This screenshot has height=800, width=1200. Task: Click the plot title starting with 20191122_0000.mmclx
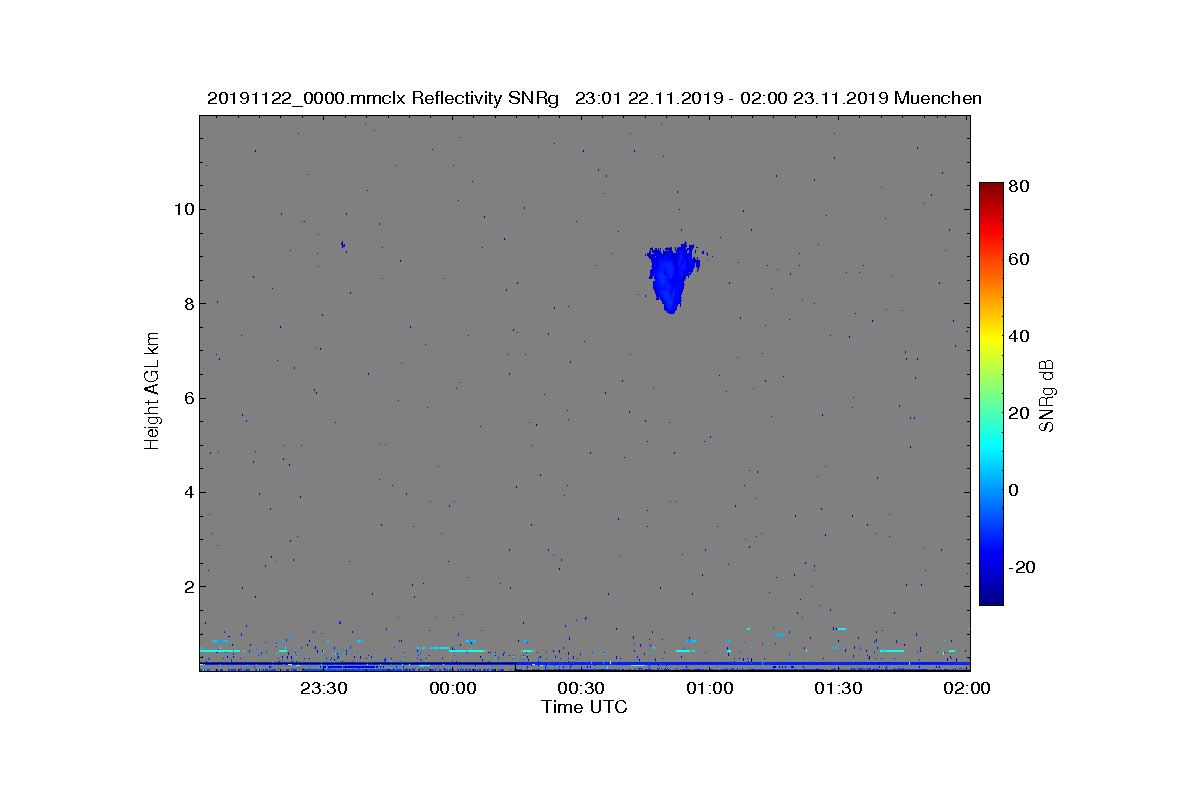coord(594,98)
